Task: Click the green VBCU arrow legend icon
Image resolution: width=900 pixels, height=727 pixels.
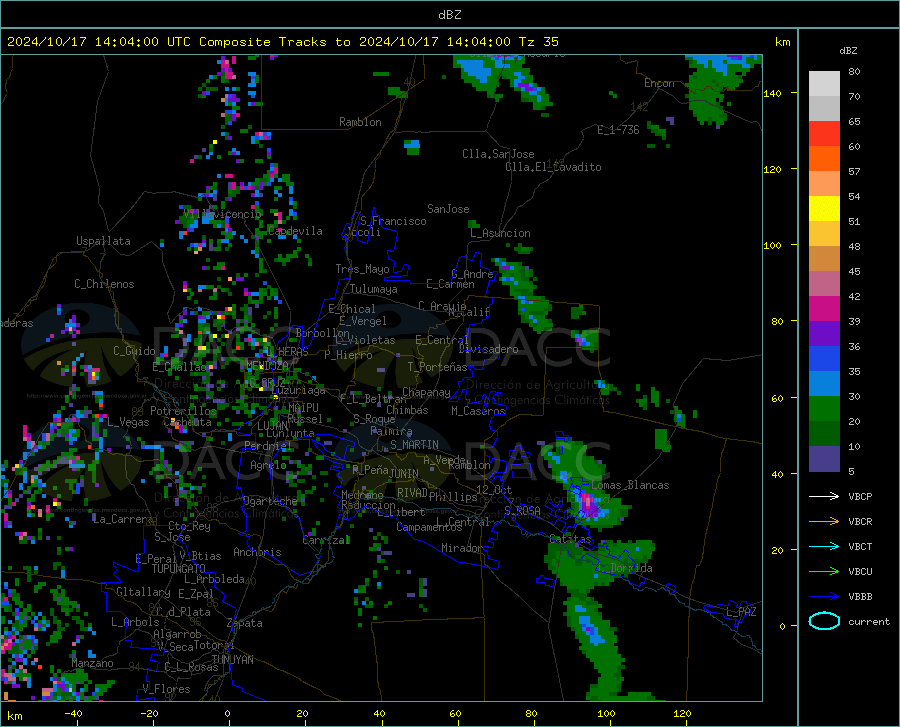Action: (x=824, y=572)
